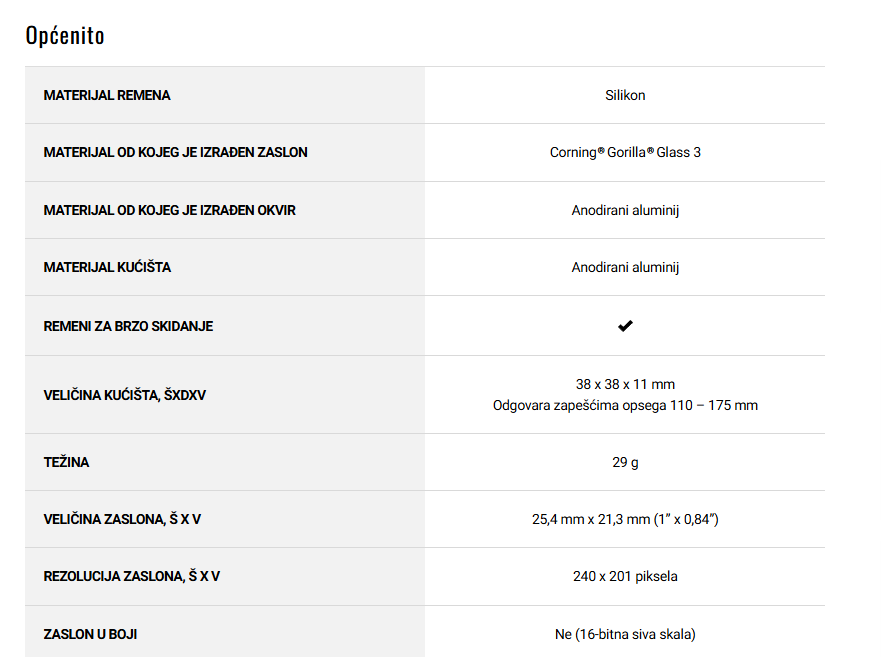Click VELIČINA KUĆIŠTA, ŠXDXV label

coord(124,395)
